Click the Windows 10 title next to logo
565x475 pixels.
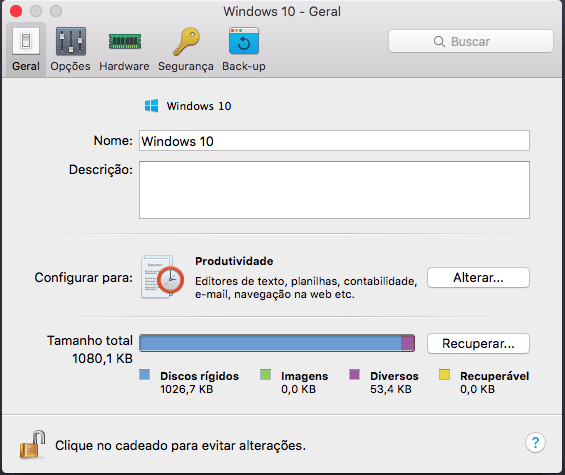tap(199, 106)
